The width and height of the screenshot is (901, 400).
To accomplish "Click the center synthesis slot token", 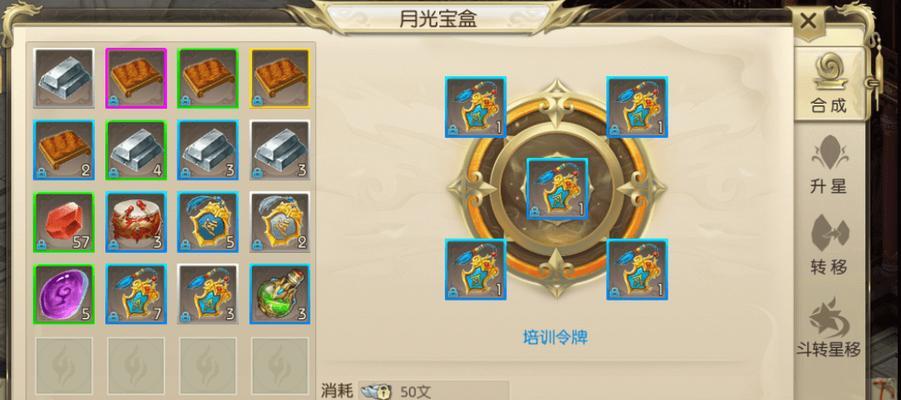I will coord(557,189).
